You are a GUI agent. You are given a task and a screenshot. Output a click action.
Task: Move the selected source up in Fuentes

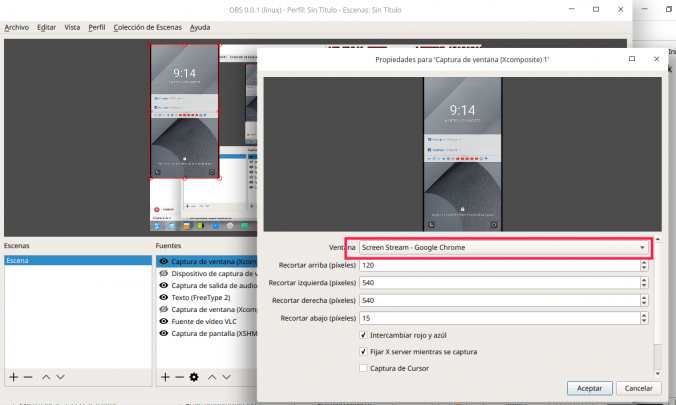coord(211,377)
